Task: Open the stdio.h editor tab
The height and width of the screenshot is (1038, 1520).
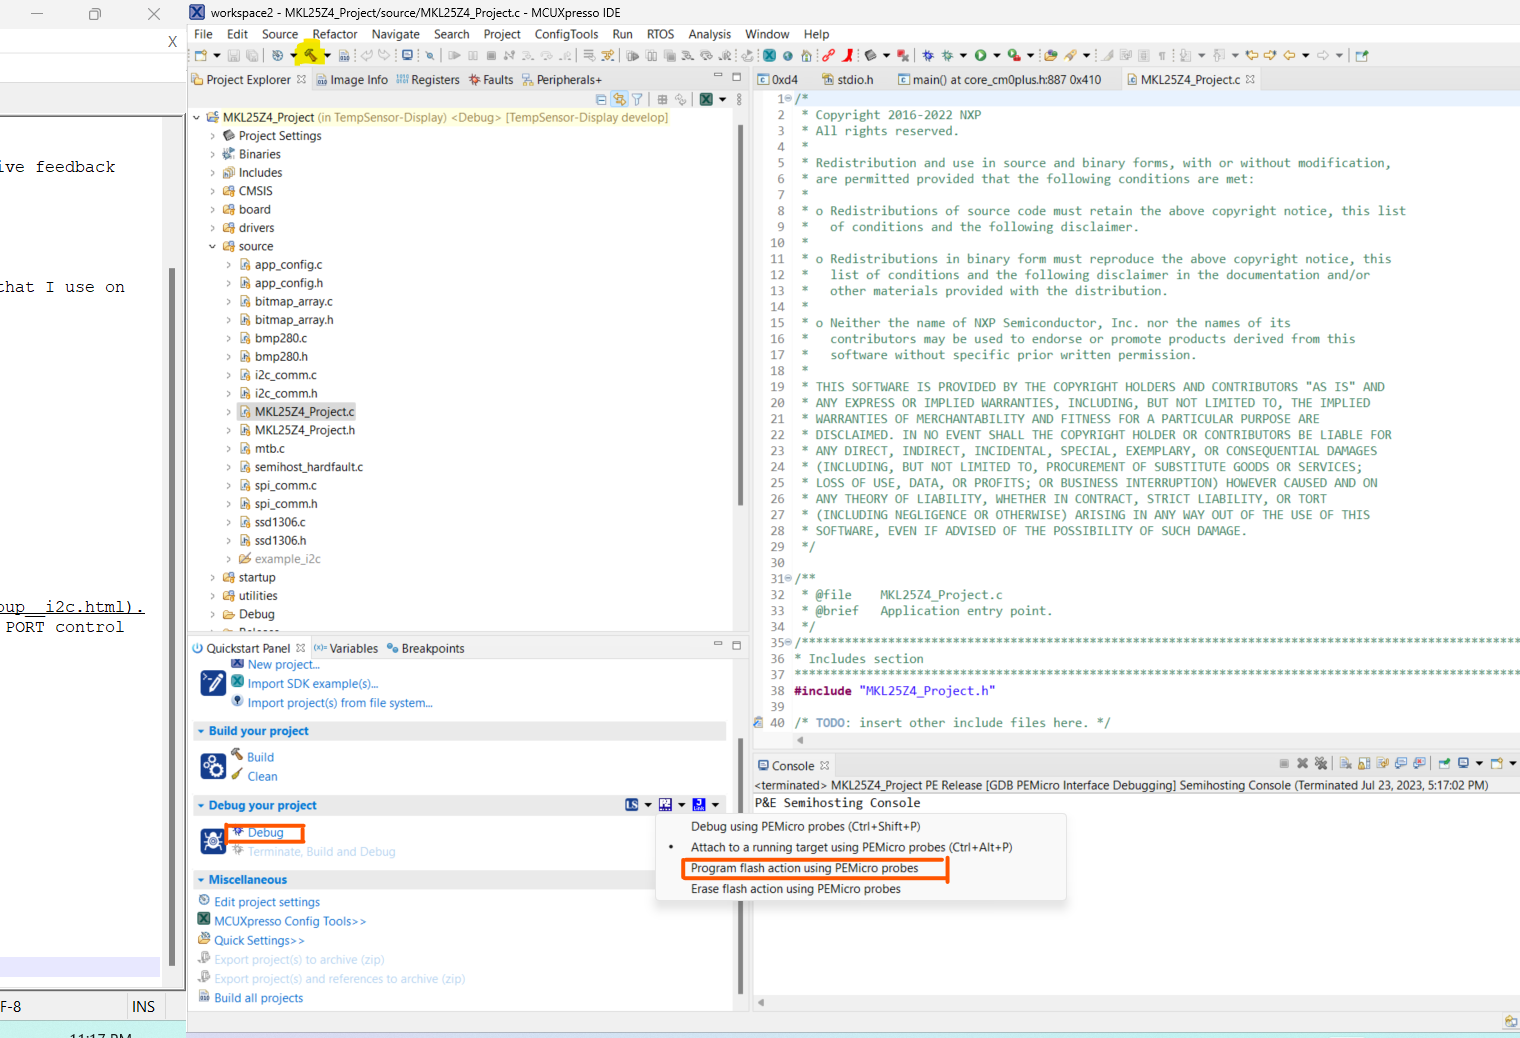Action: pos(847,80)
